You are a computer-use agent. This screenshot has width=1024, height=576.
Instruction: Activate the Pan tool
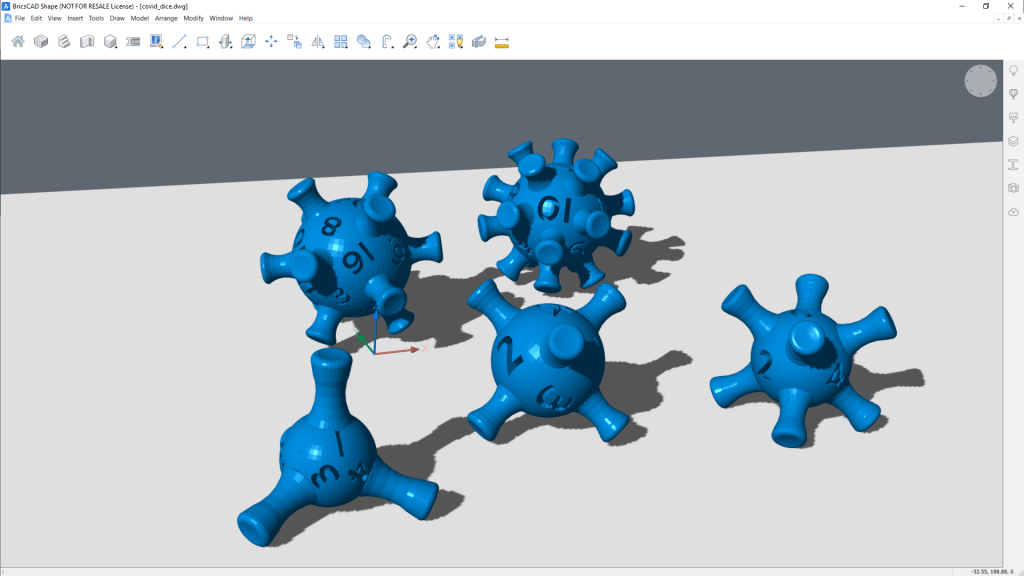[433, 41]
